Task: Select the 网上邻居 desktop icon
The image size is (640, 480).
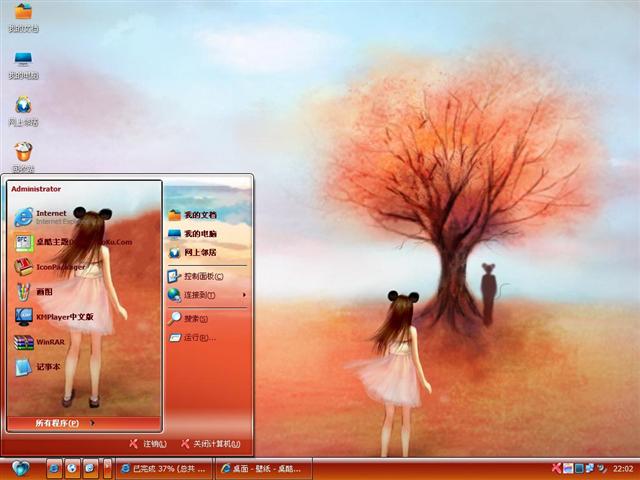Action: (x=23, y=109)
